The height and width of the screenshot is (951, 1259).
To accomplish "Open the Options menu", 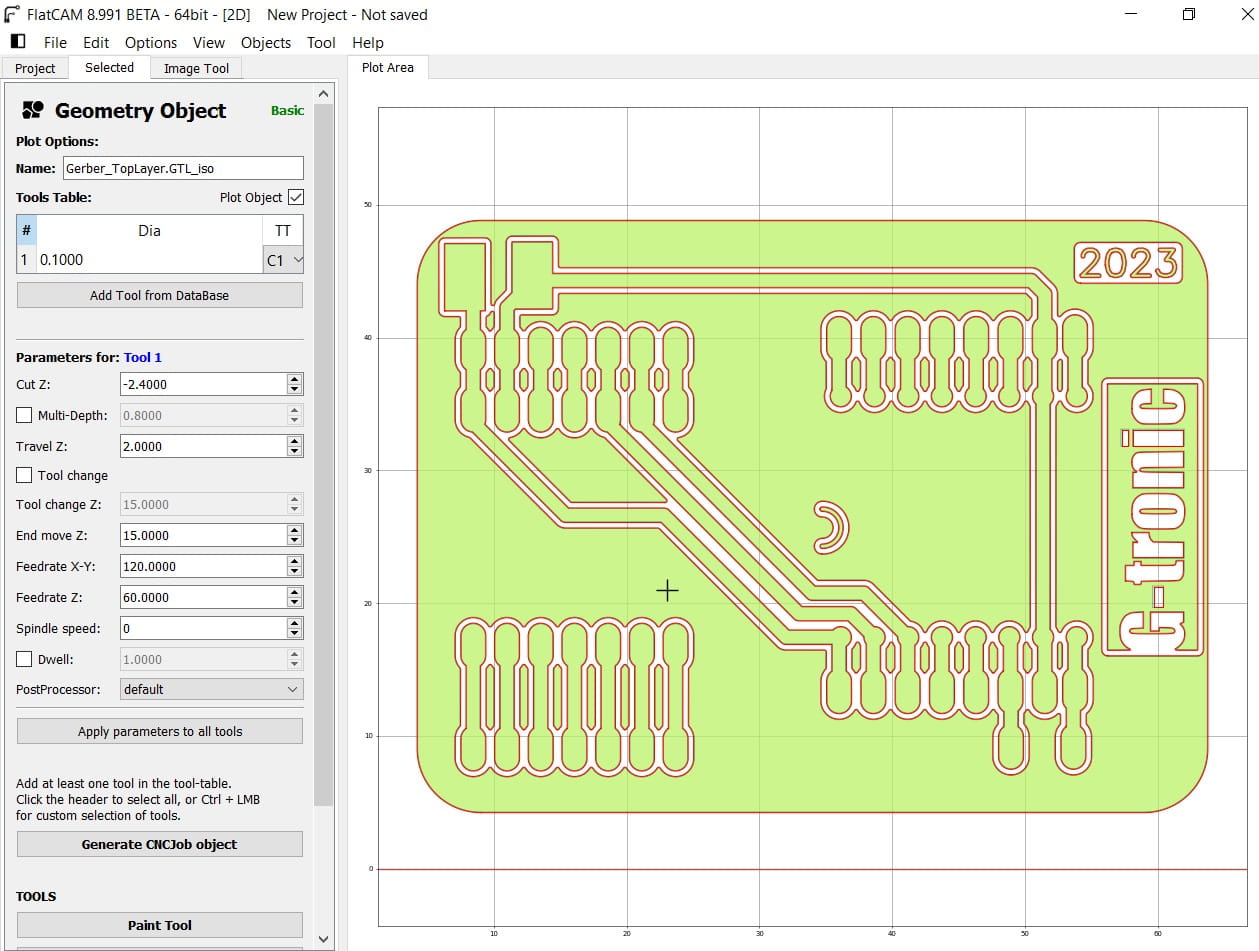I will click(150, 42).
